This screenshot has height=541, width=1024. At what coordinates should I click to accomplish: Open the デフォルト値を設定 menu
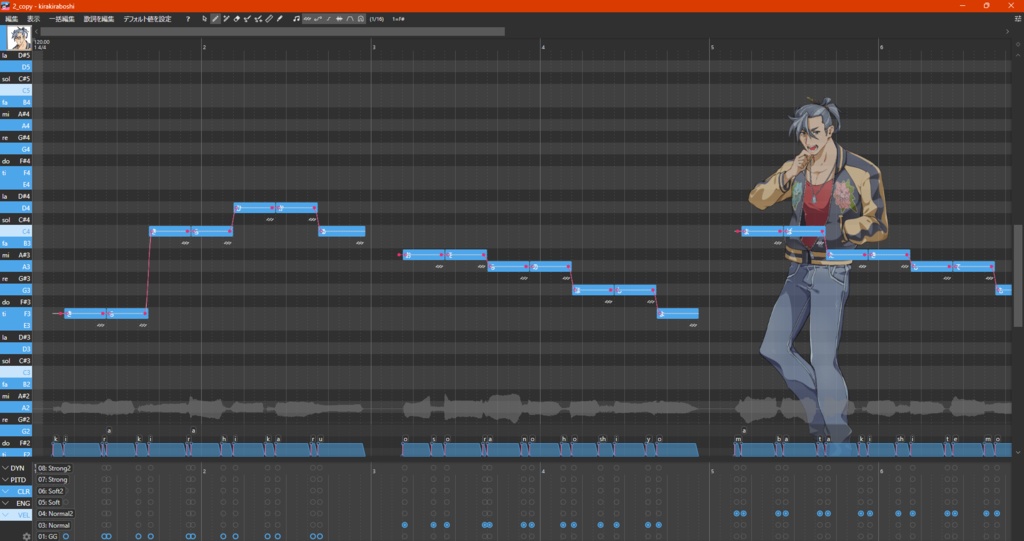pyautogui.click(x=148, y=19)
